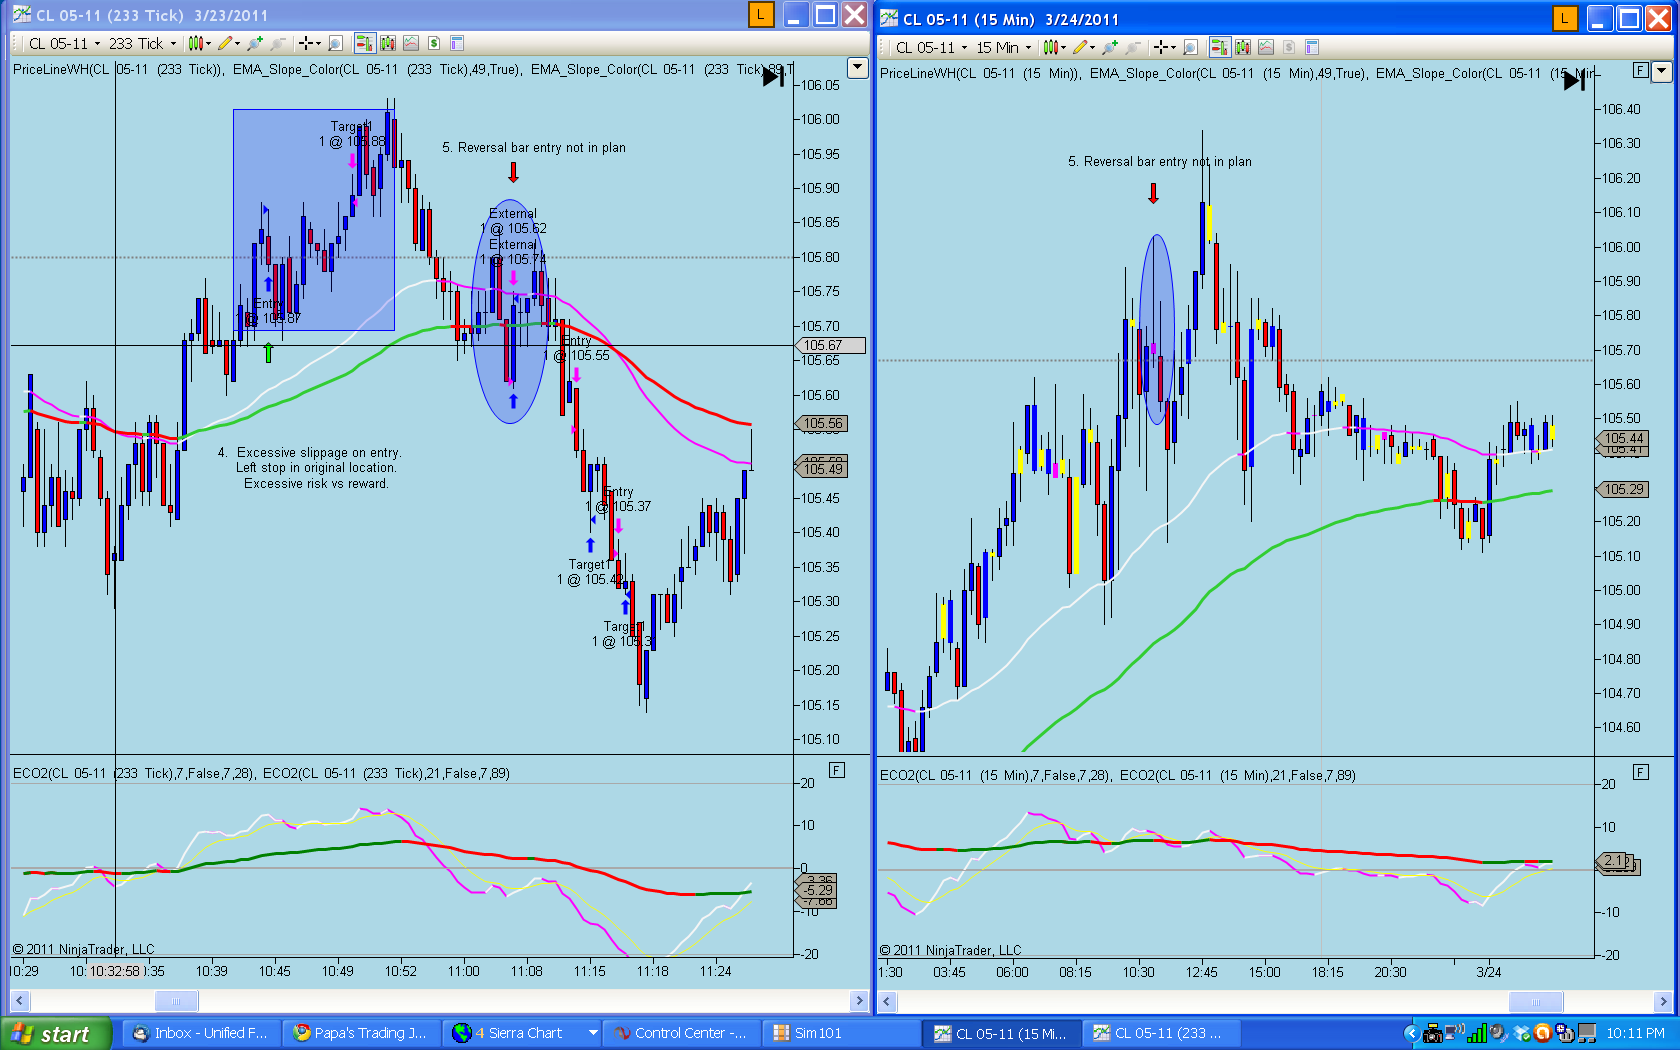Viewport: 1680px width, 1050px height.
Task: Open chart properties icon in 233 Tick window
Action: point(457,43)
